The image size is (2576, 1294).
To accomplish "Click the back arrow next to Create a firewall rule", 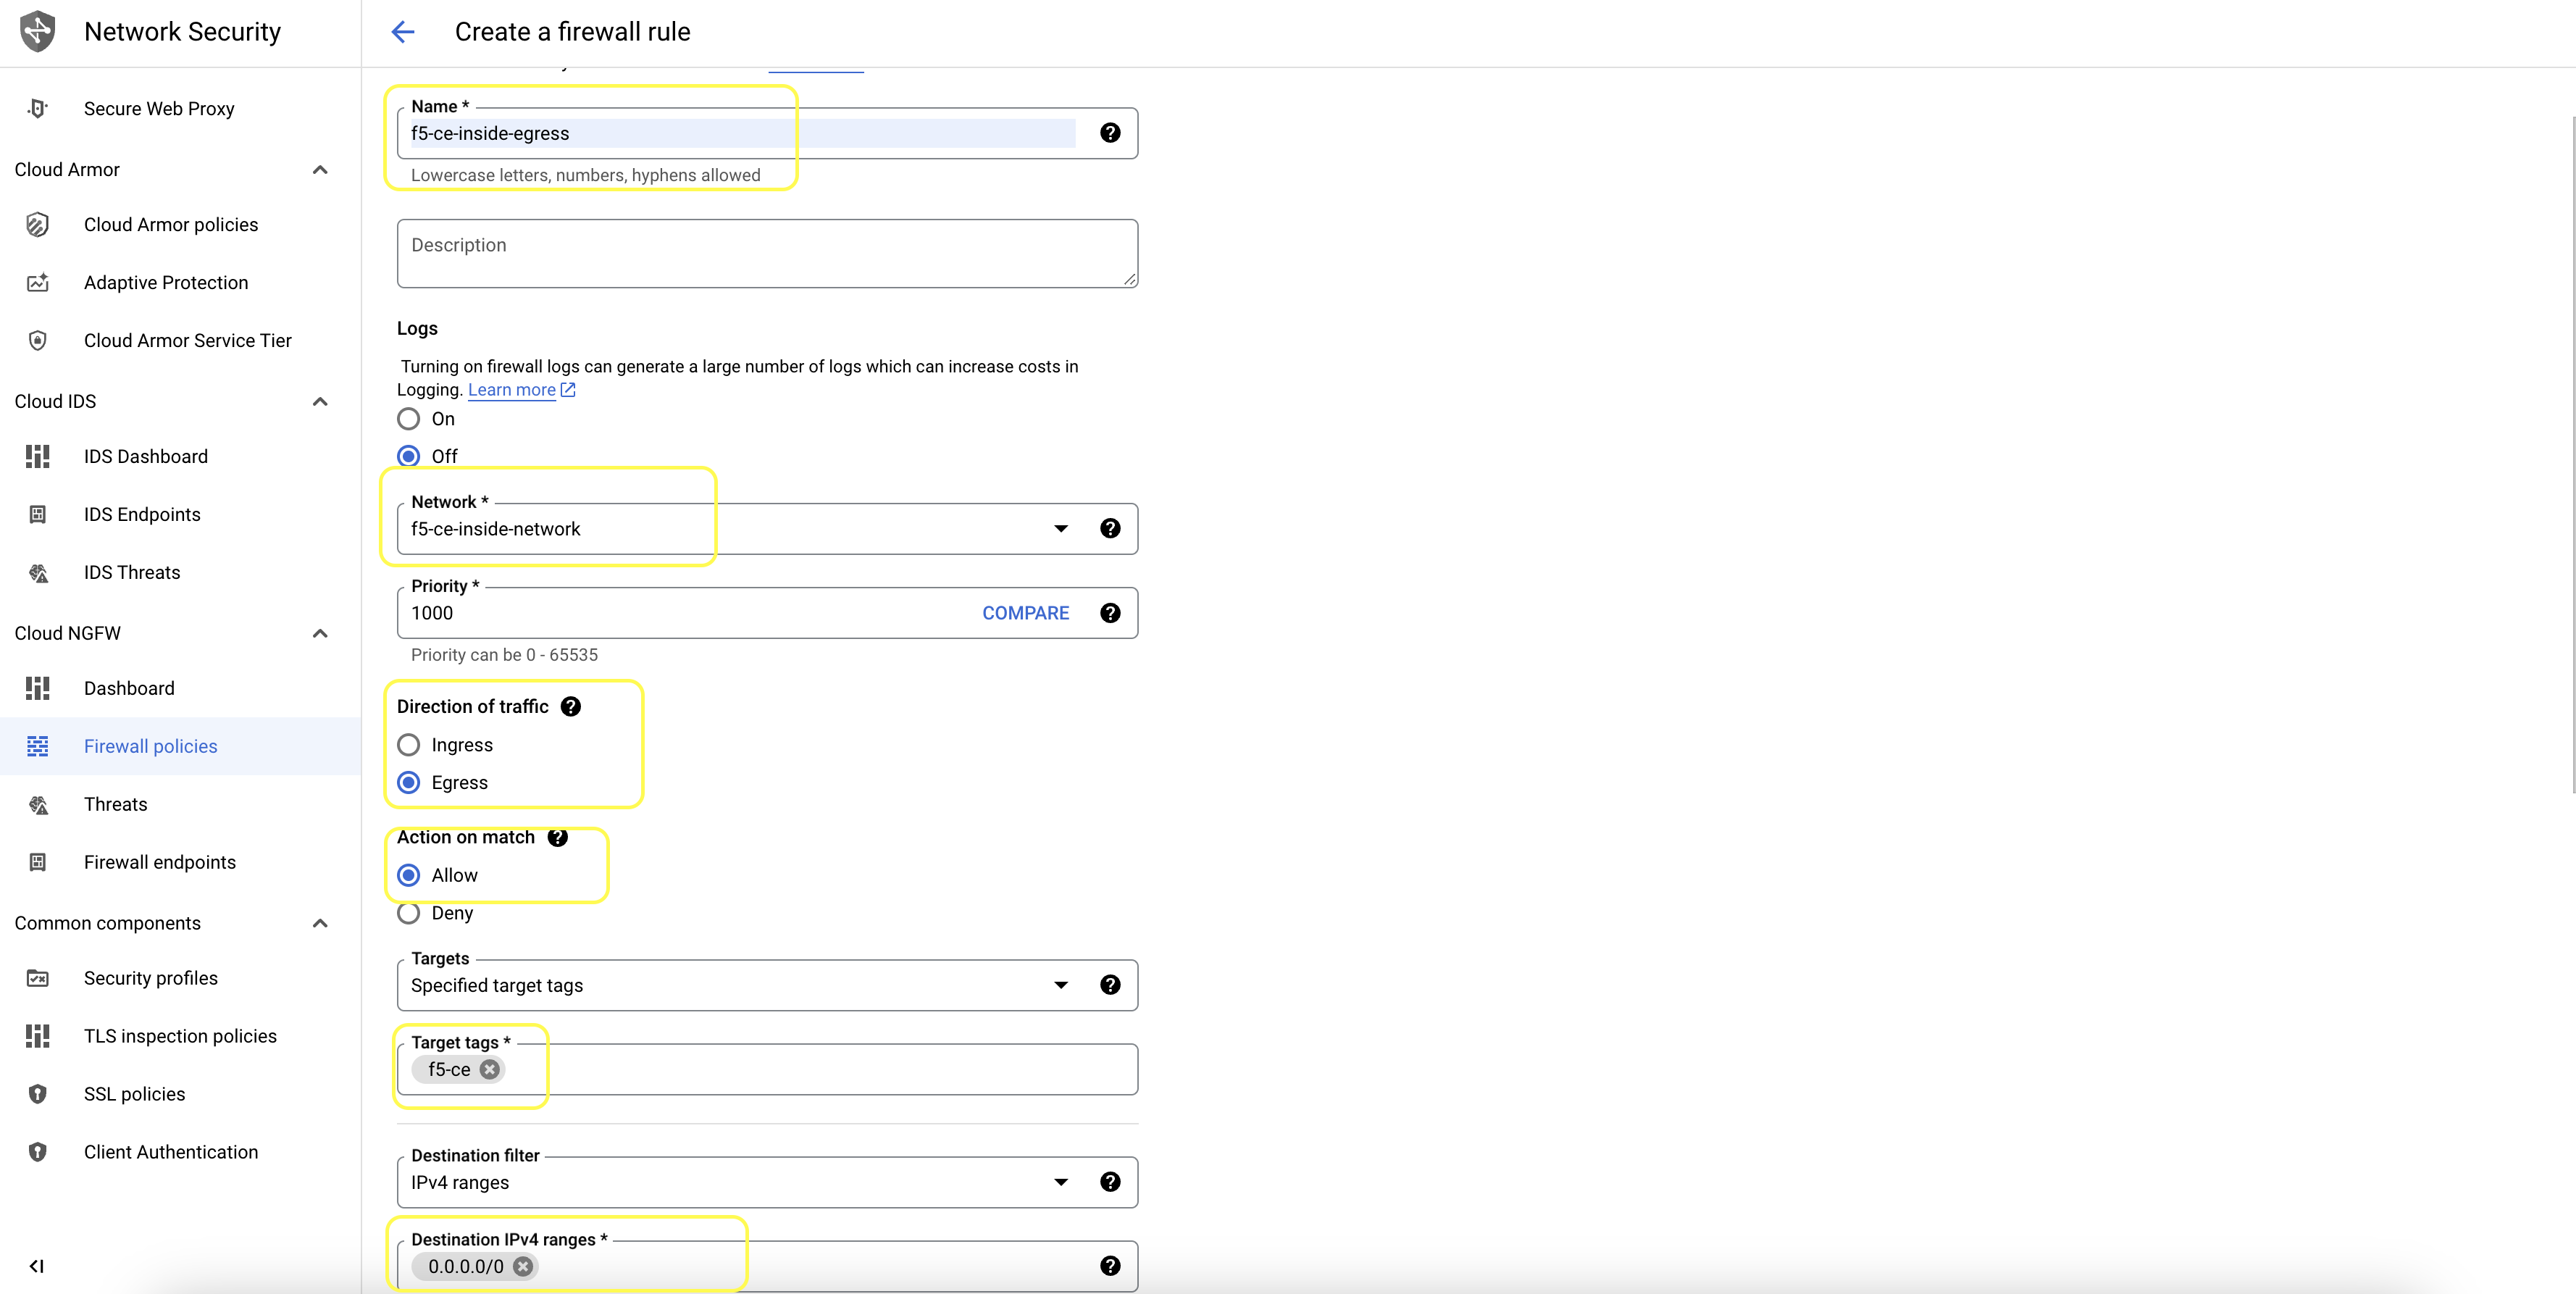I will pos(402,32).
